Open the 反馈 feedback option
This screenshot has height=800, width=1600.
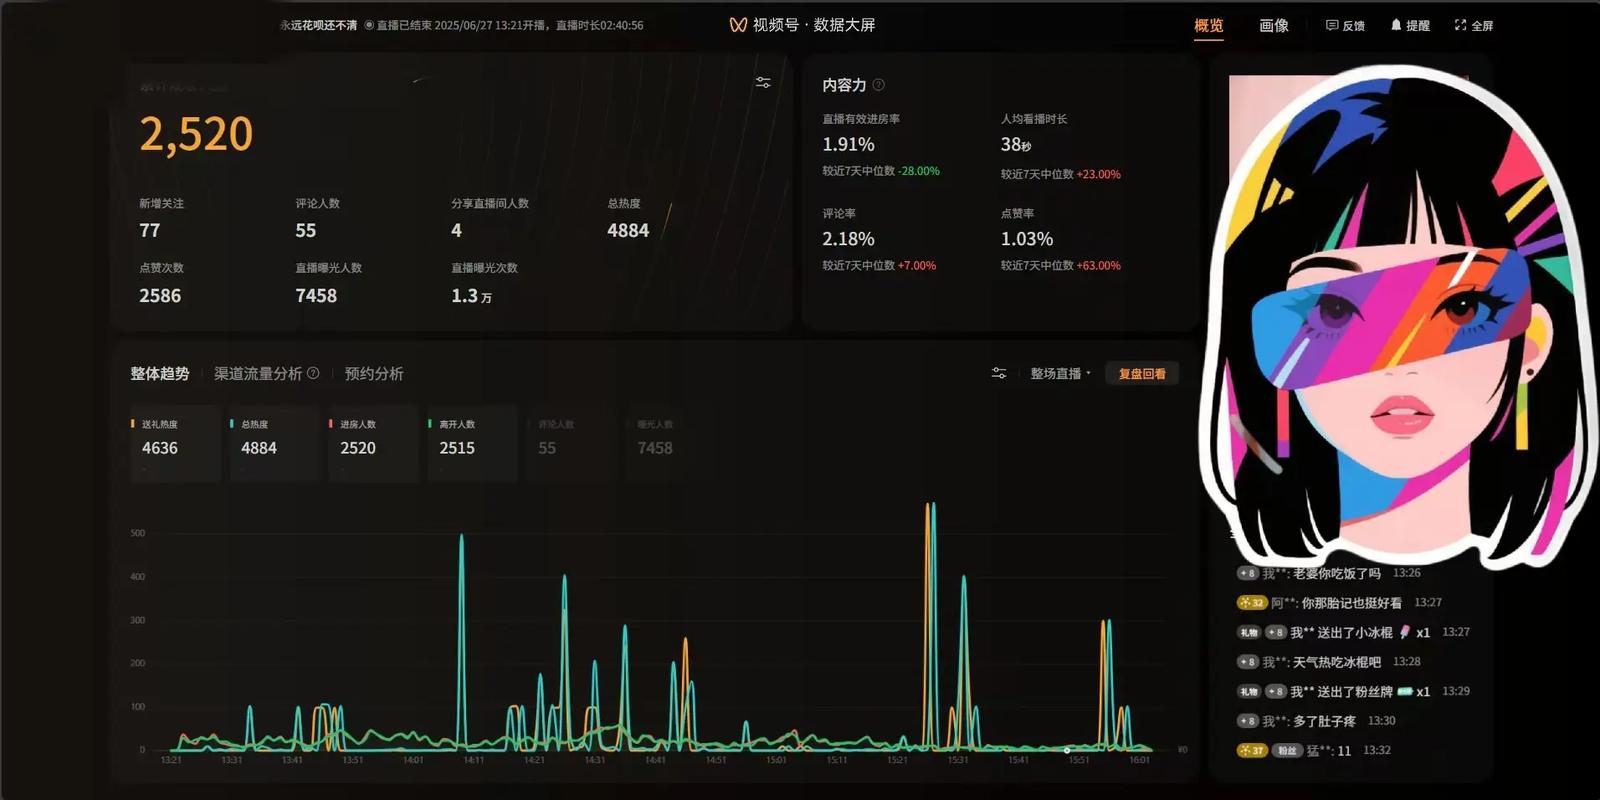pos(1345,26)
